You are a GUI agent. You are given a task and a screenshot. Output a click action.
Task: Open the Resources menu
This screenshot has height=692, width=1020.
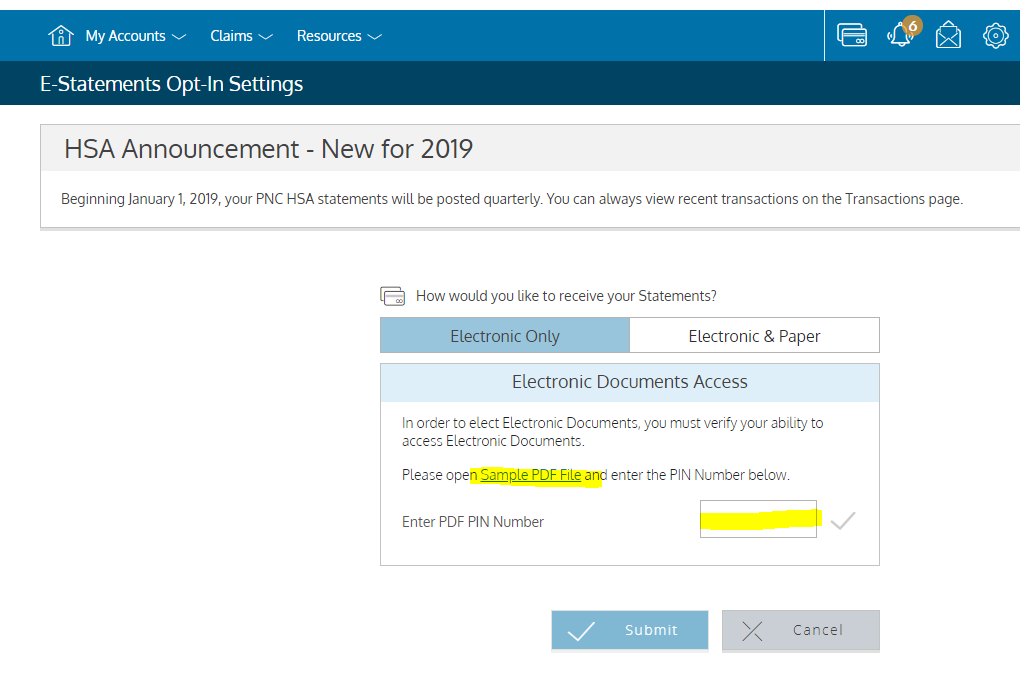(329, 36)
